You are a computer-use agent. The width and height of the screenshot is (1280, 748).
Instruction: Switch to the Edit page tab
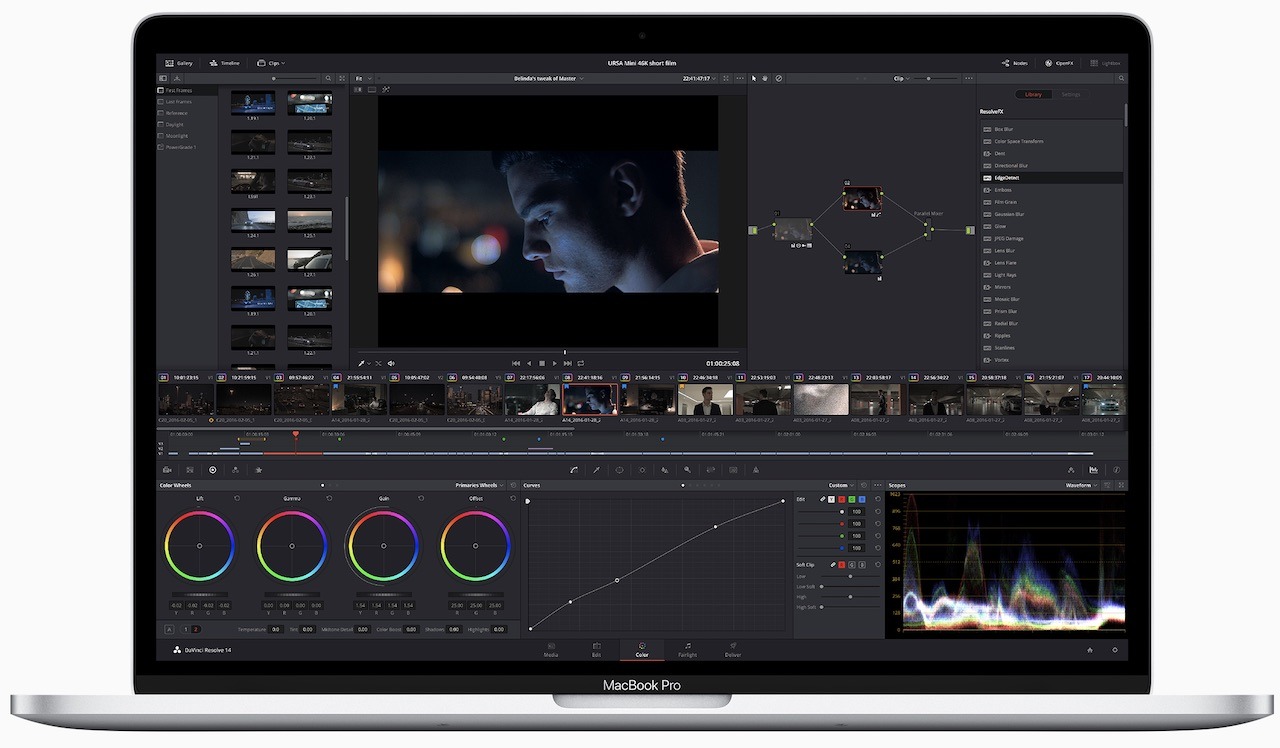(x=597, y=650)
